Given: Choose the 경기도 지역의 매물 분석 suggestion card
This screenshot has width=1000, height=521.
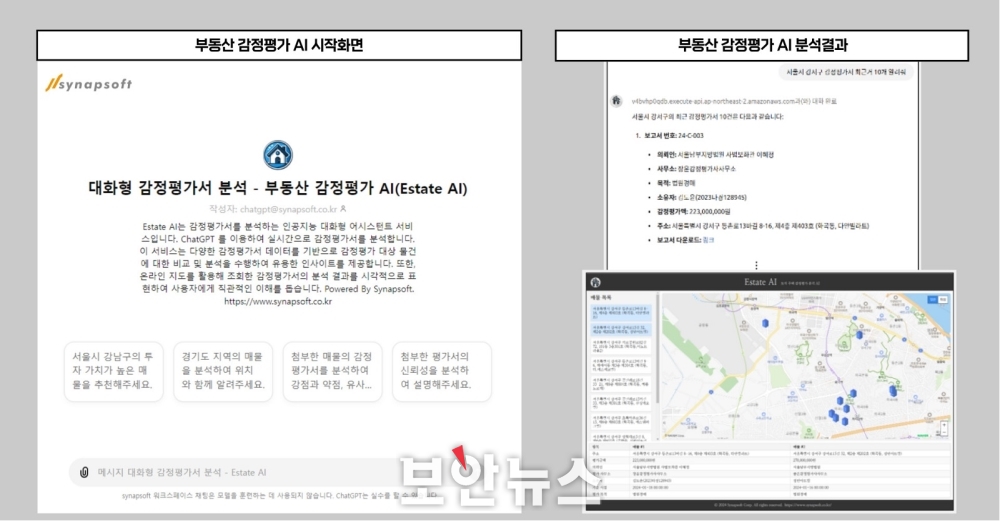Looking at the screenshot, I should 223,371.
